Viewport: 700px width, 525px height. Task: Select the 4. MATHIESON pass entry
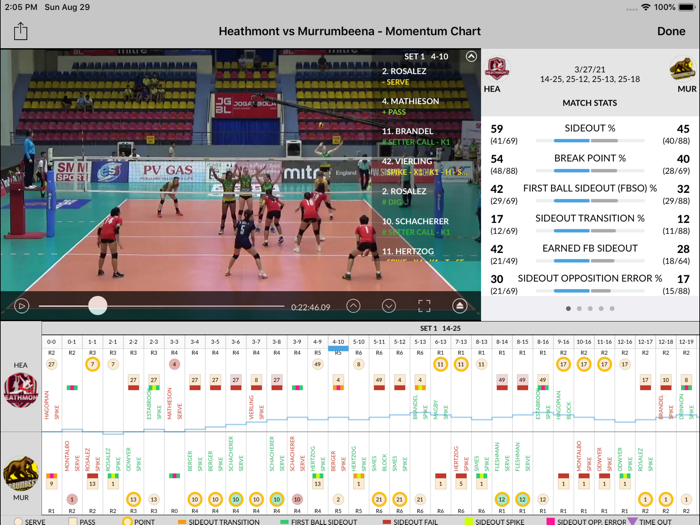click(x=410, y=106)
